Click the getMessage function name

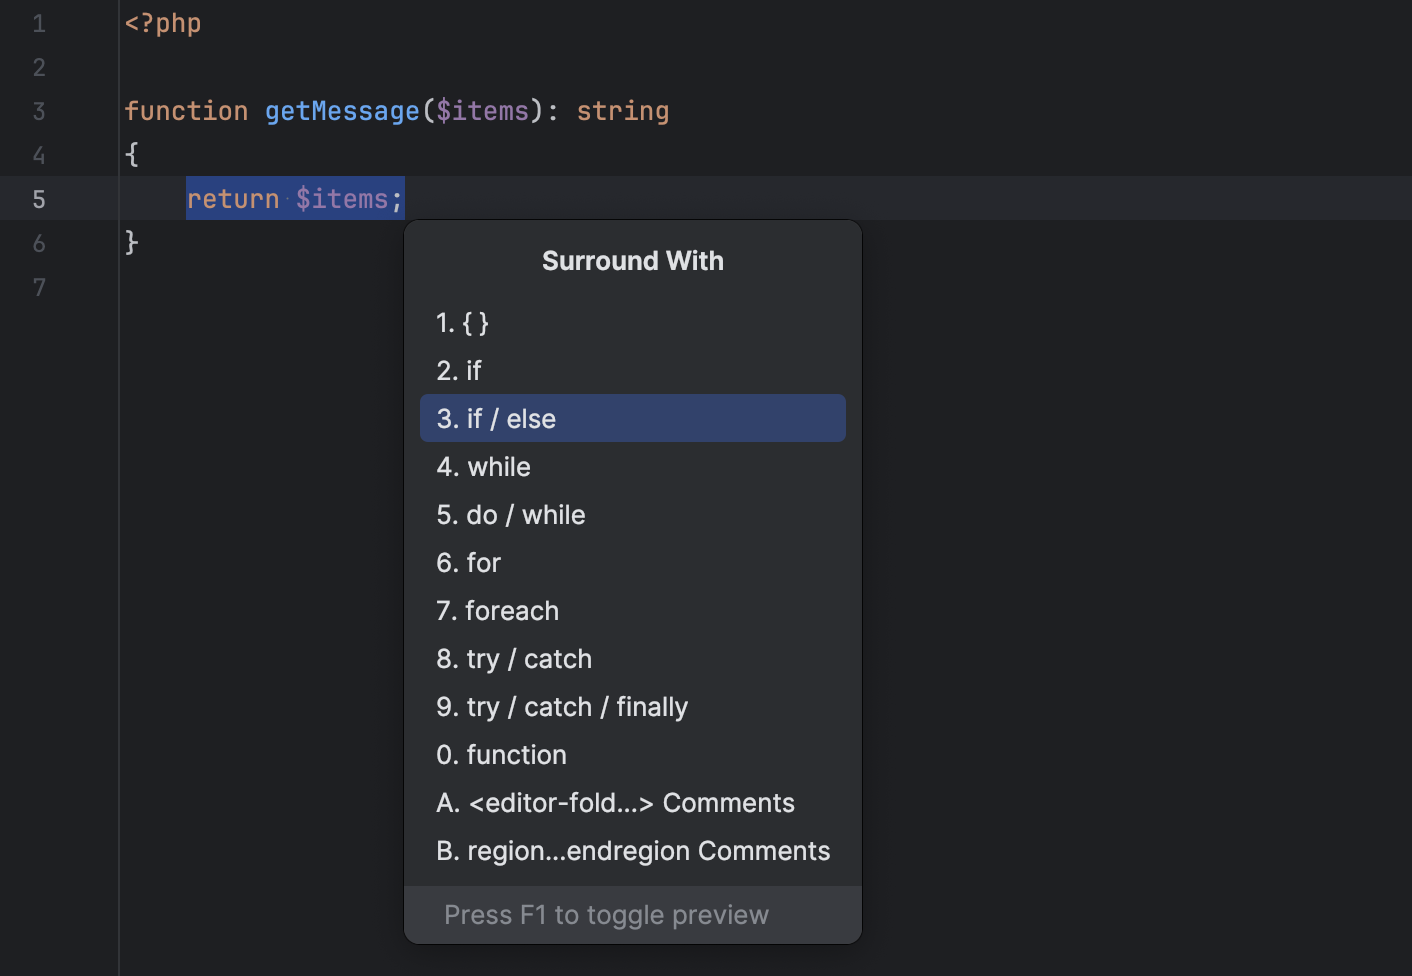(x=342, y=110)
